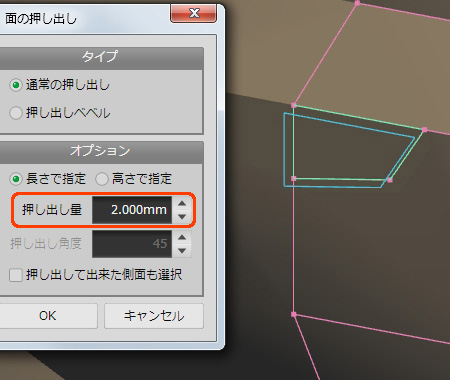Click the タイプ section header
Screen dimensions: 450x380
click(x=100, y=57)
